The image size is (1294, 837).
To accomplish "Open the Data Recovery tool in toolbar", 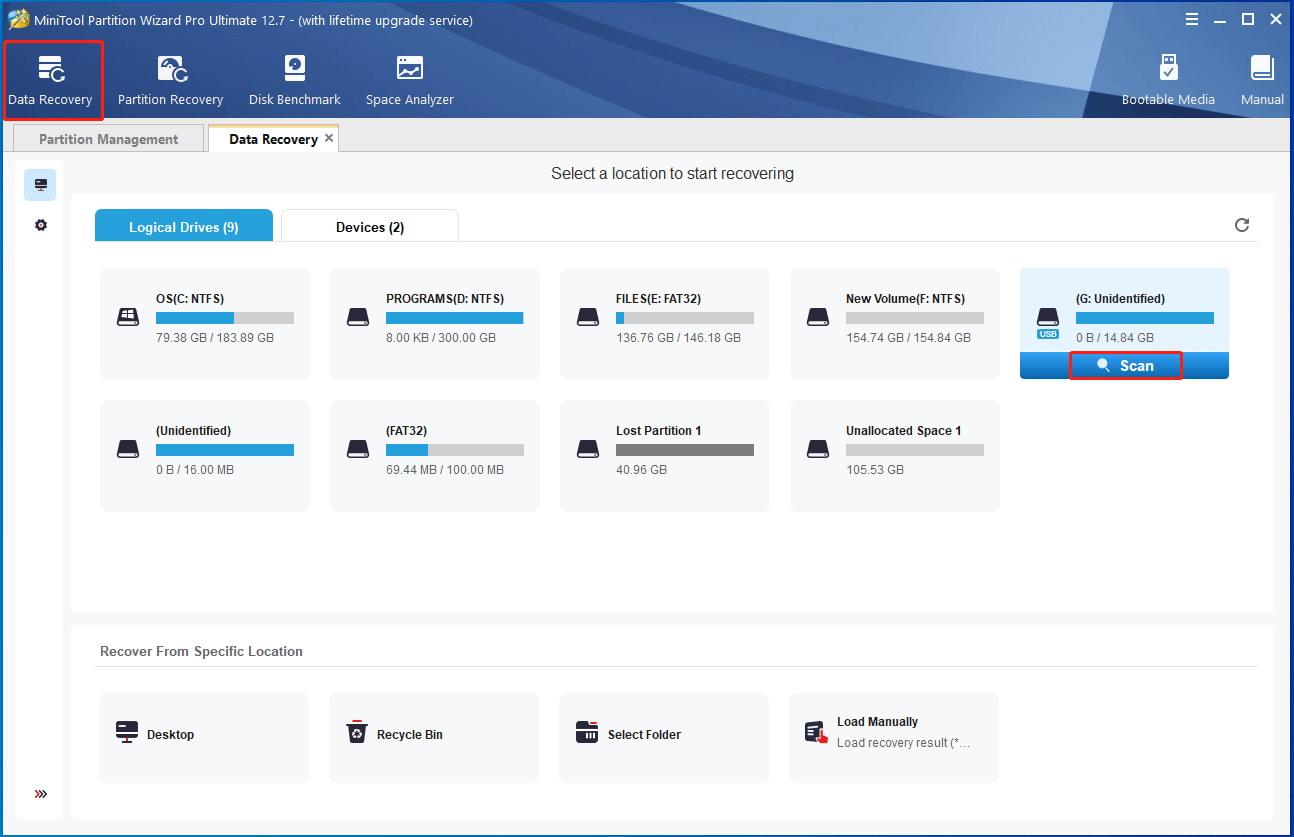I will (51, 80).
